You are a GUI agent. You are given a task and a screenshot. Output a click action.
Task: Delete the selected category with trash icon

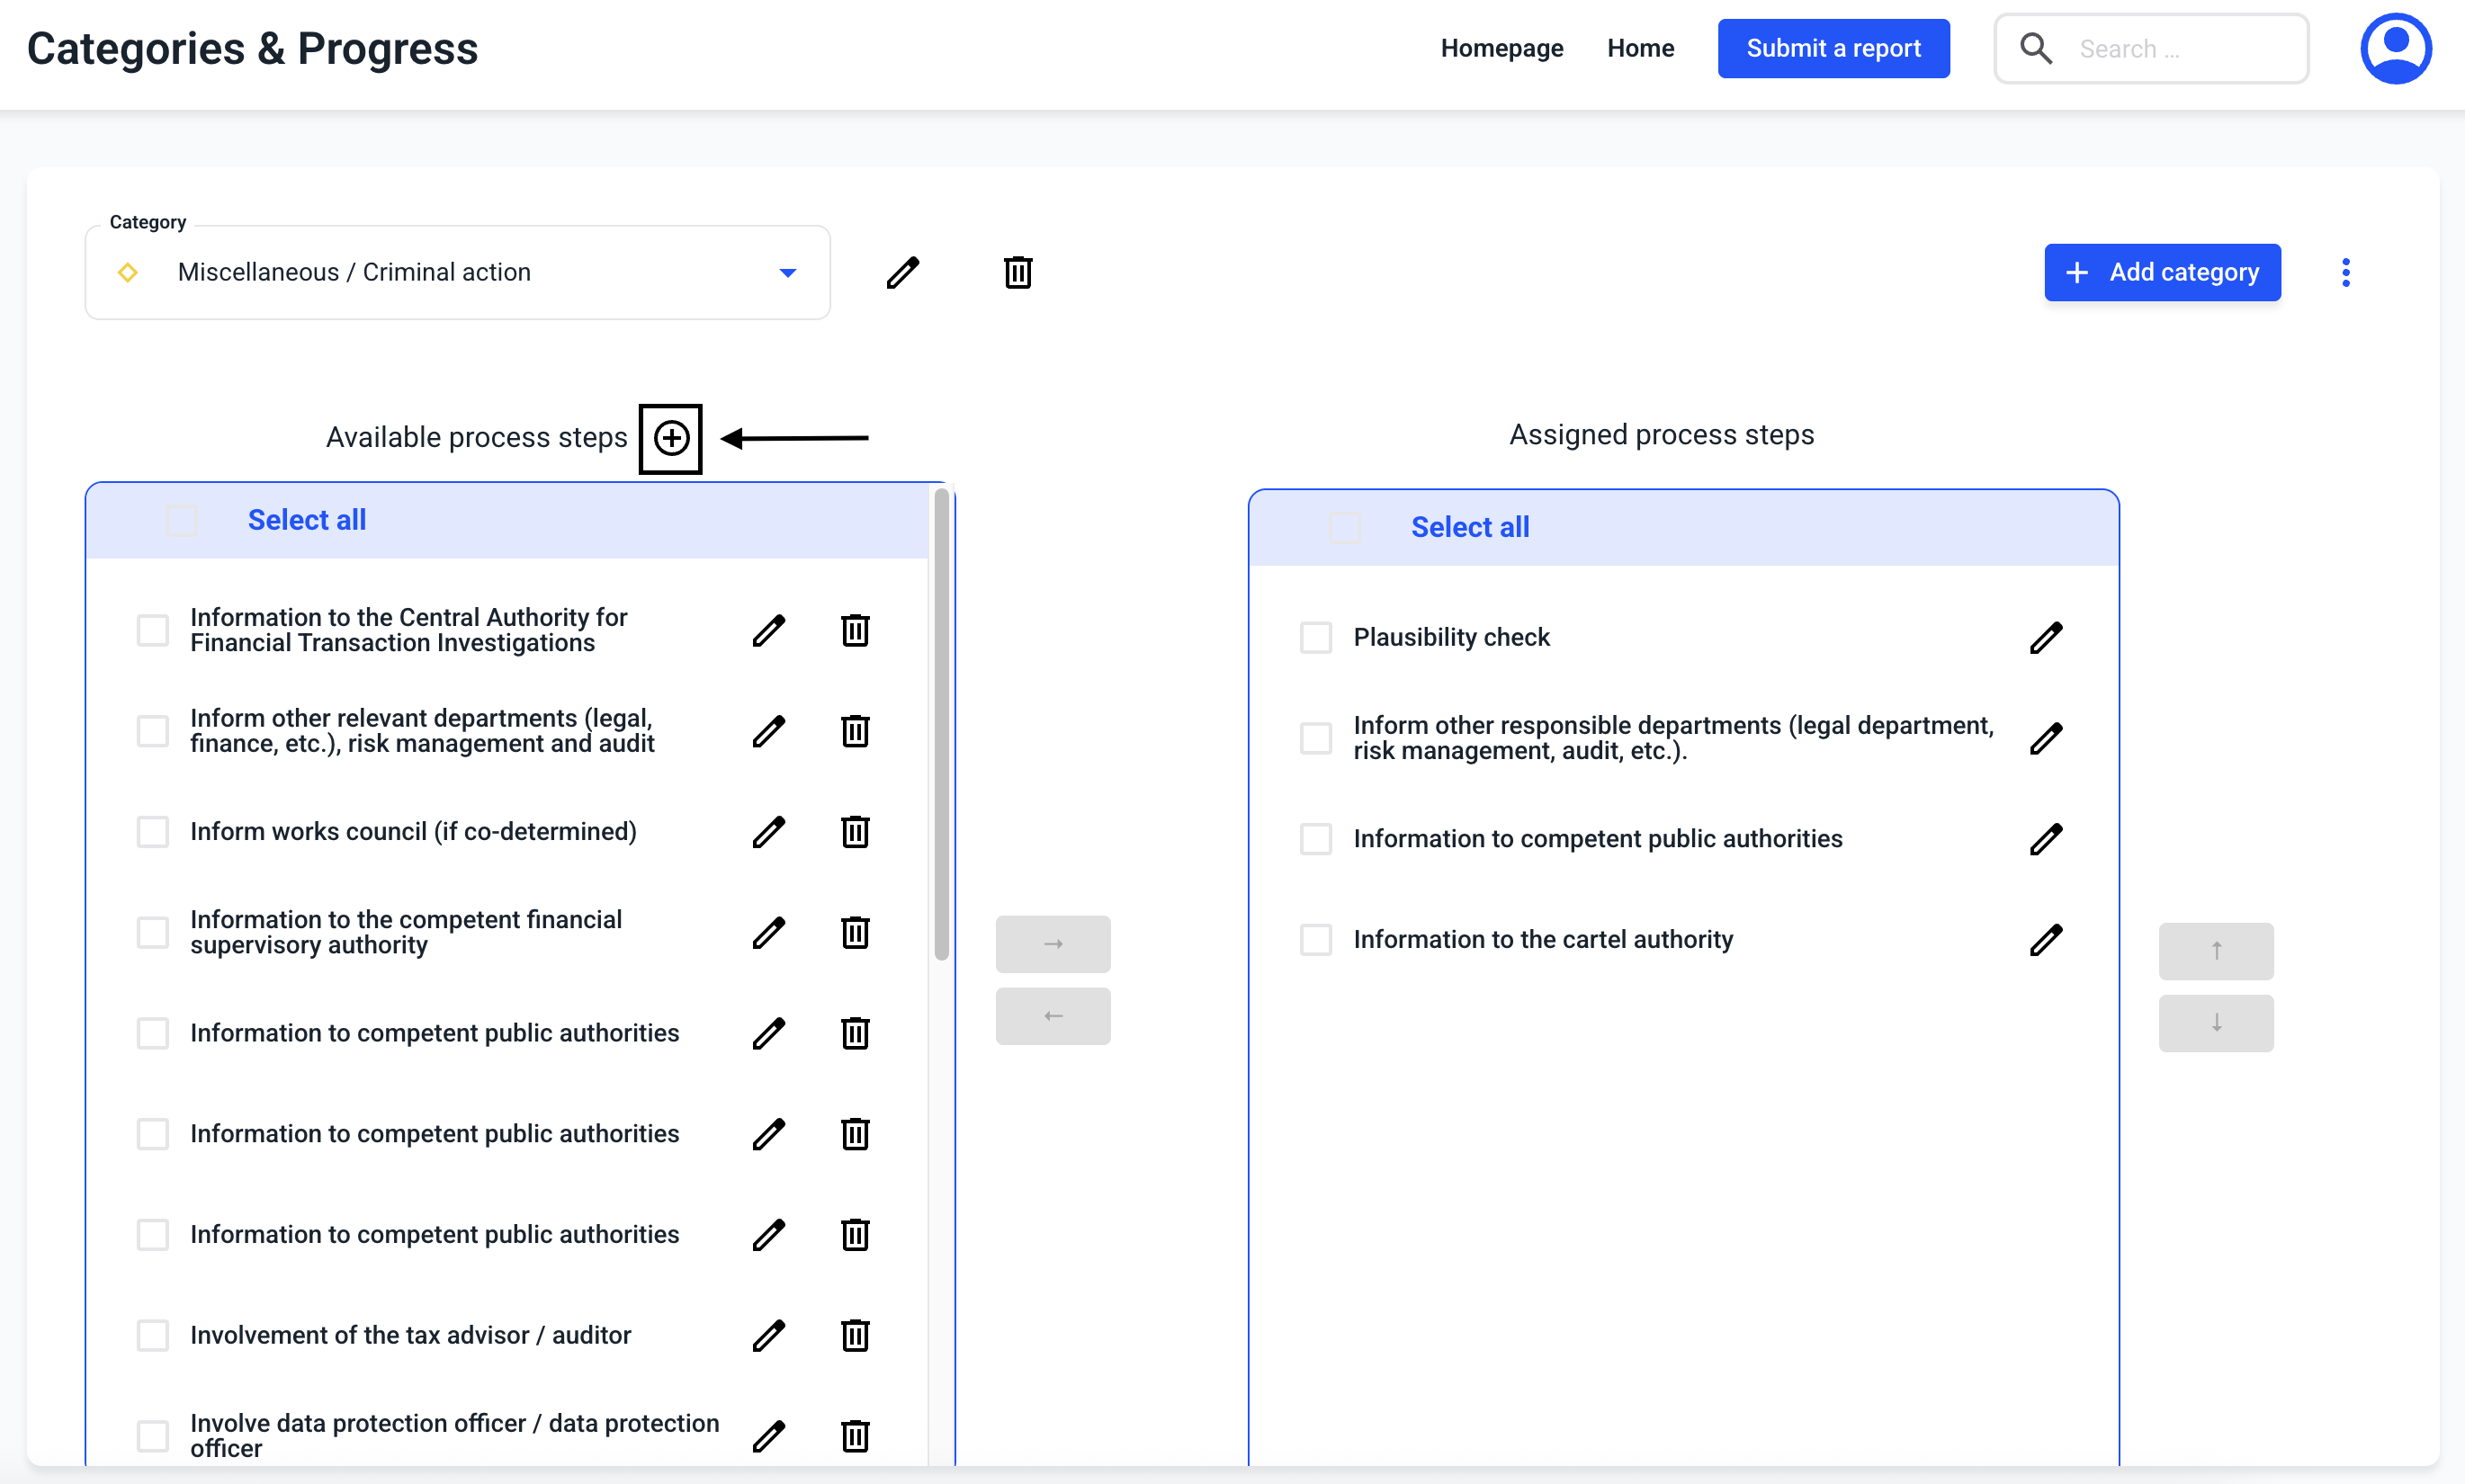click(1017, 272)
